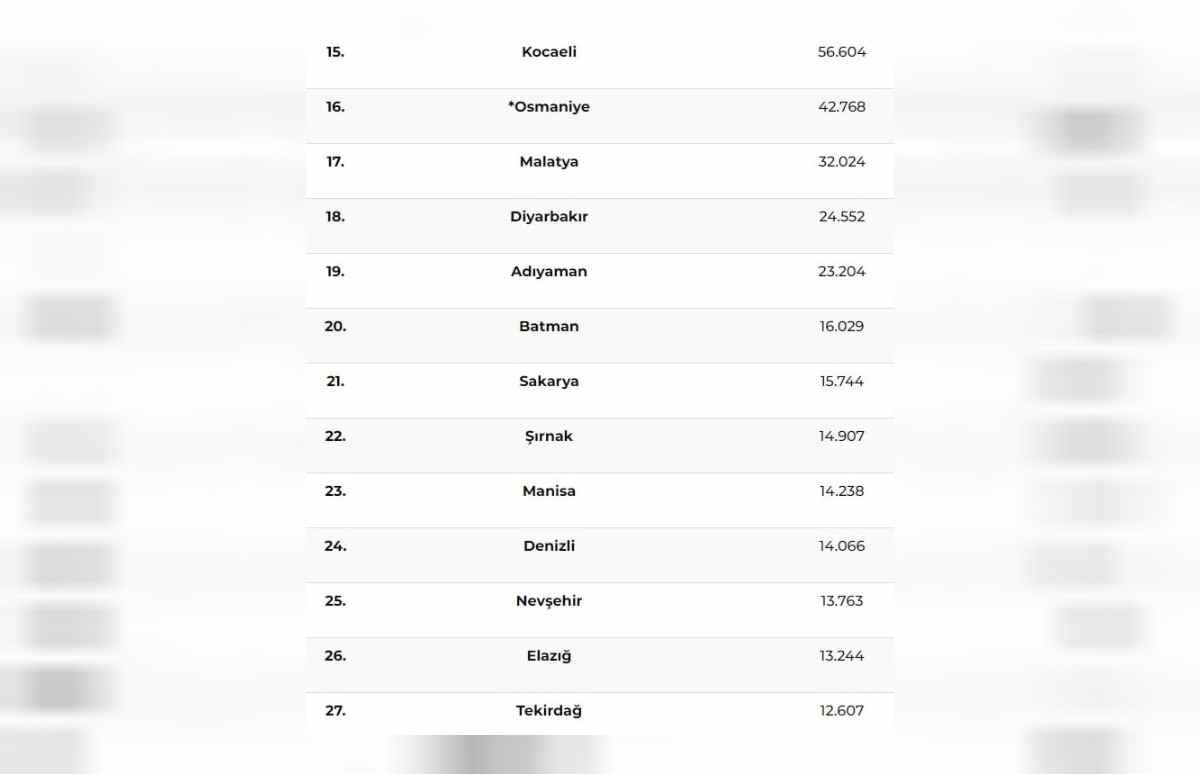Click the Elazığ row name
This screenshot has height=774, width=1200.
pyautogui.click(x=549, y=656)
